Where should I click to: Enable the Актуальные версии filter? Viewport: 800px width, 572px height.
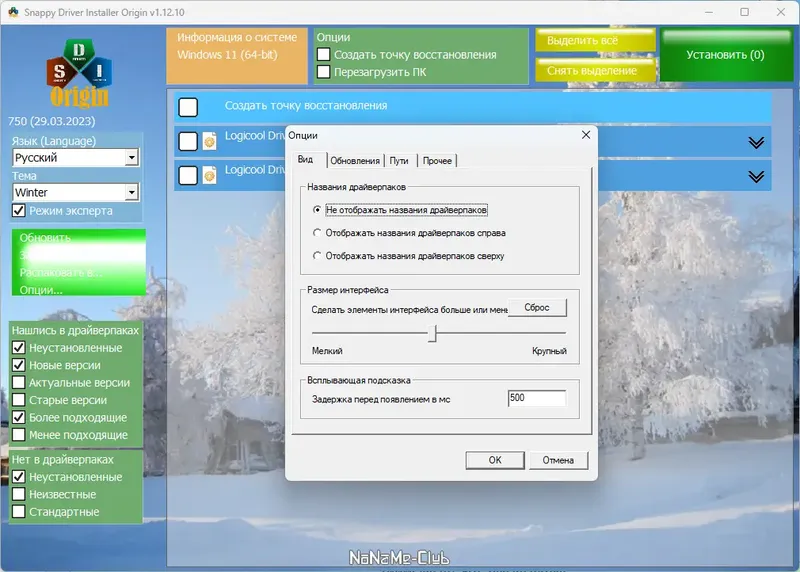click(x=19, y=382)
